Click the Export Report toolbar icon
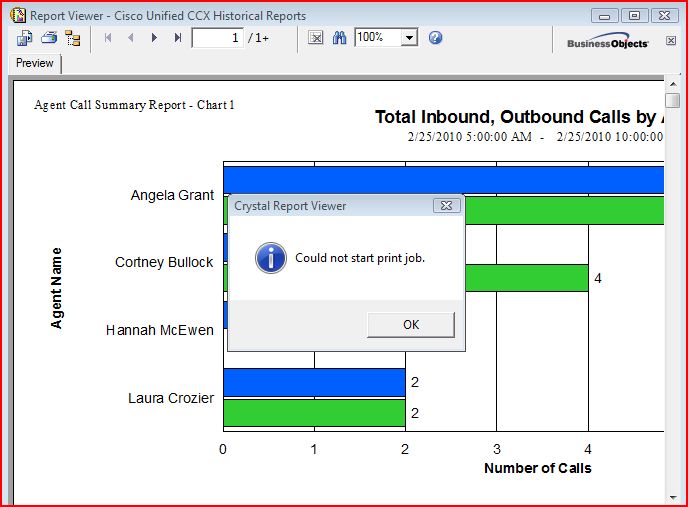Screen dimensions: 688x507 [x=25, y=38]
